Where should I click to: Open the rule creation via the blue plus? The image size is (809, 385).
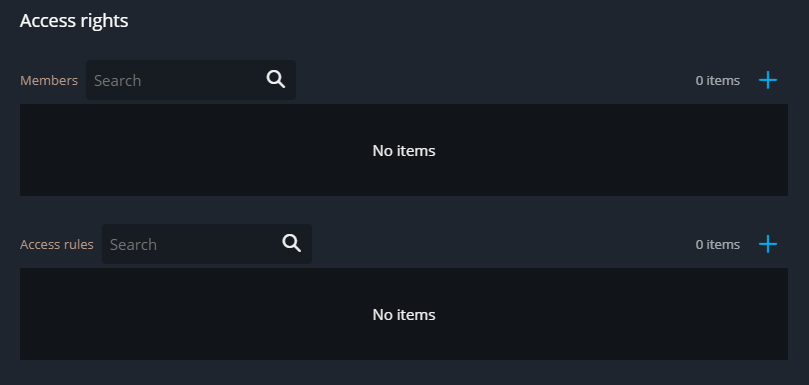pyautogui.click(x=768, y=244)
